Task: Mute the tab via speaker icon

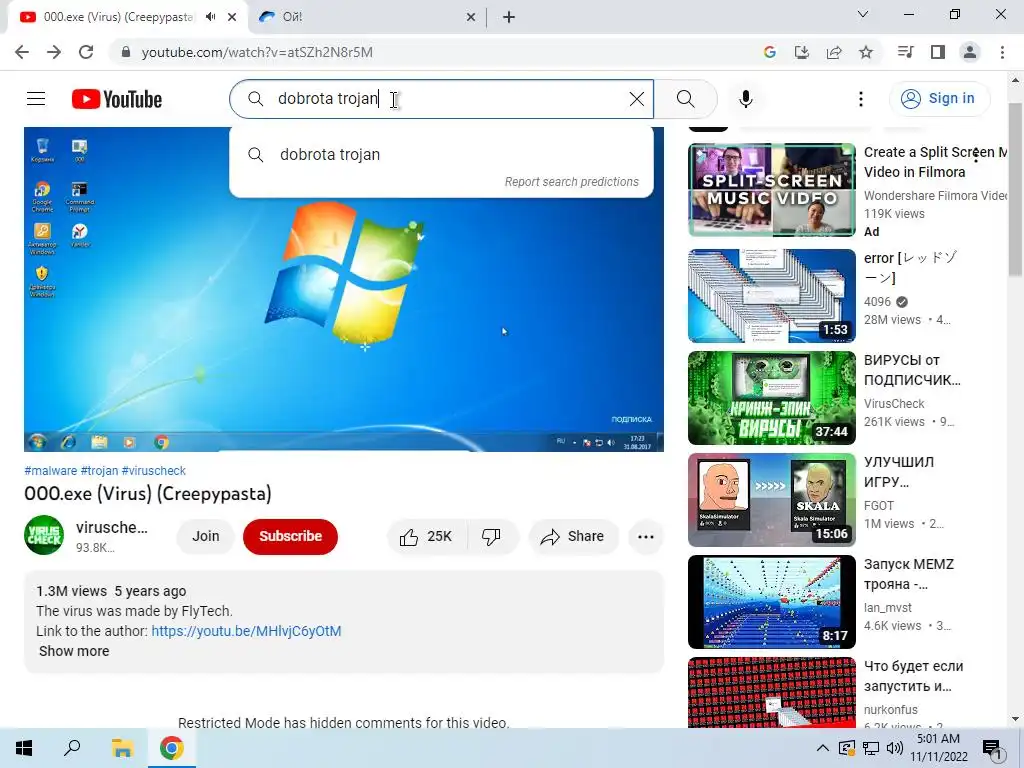Action: [210, 17]
